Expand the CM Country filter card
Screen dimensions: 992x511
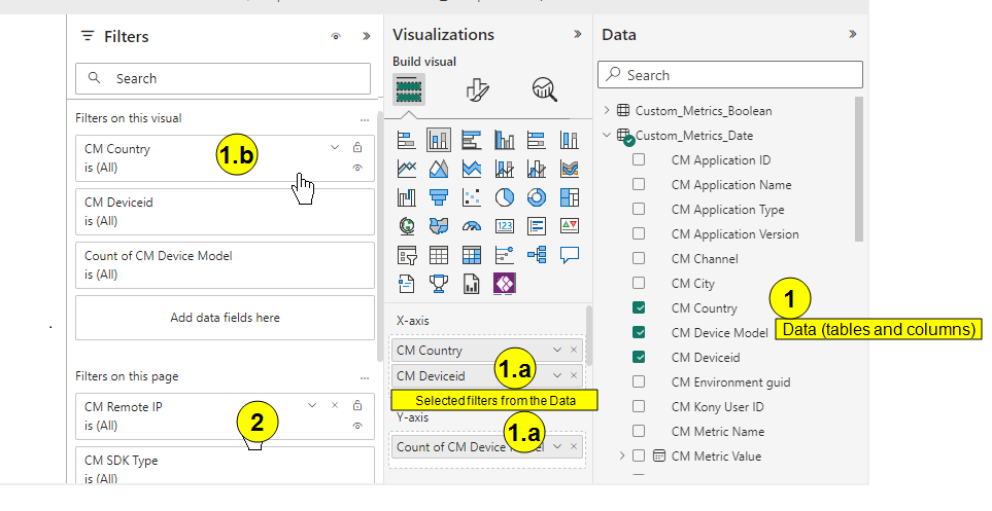[335, 147]
